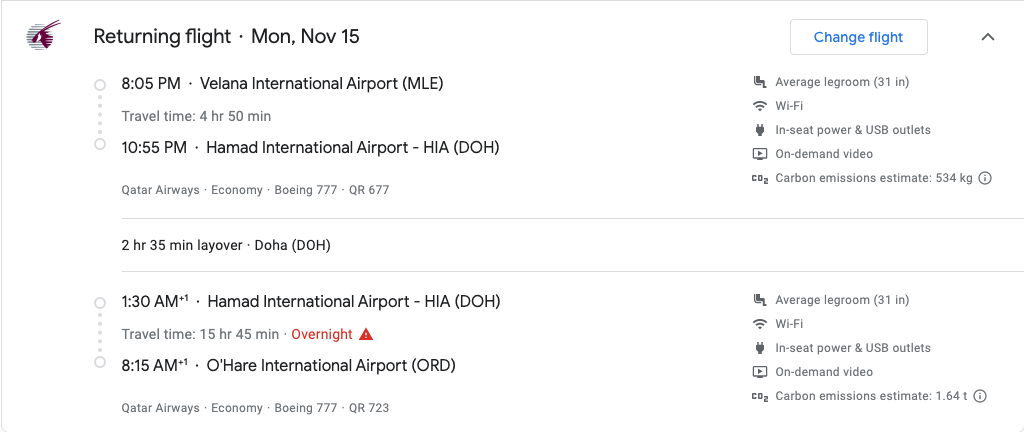Open info icon beside 534 kg emissions

coord(985,178)
